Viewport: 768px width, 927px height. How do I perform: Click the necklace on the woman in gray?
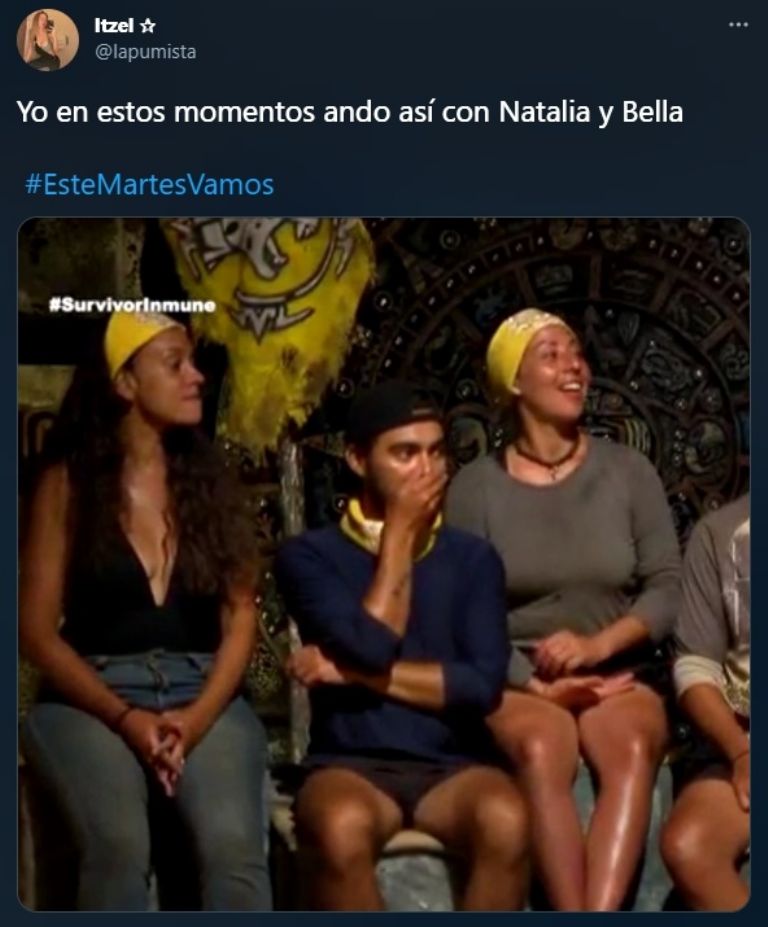547,458
